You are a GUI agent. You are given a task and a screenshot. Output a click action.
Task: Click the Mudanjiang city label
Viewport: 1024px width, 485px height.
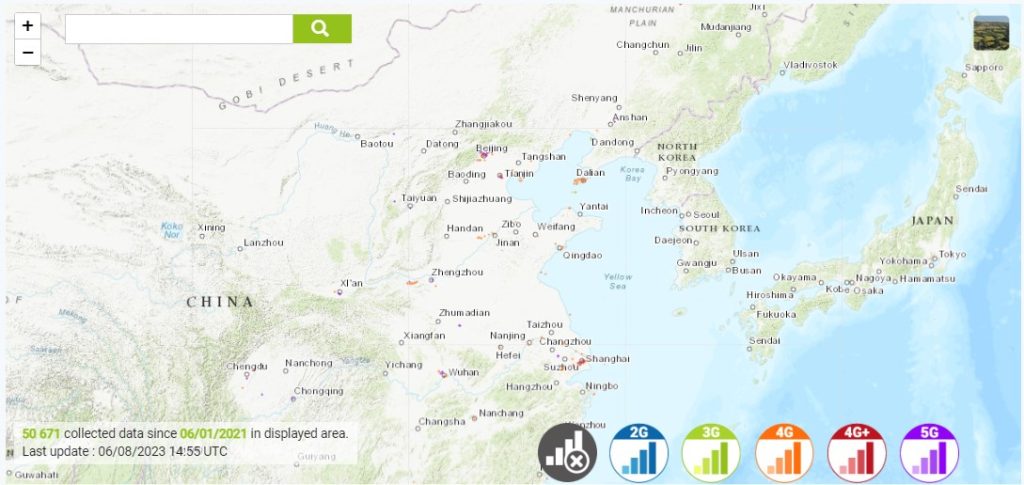pos(726,27)
